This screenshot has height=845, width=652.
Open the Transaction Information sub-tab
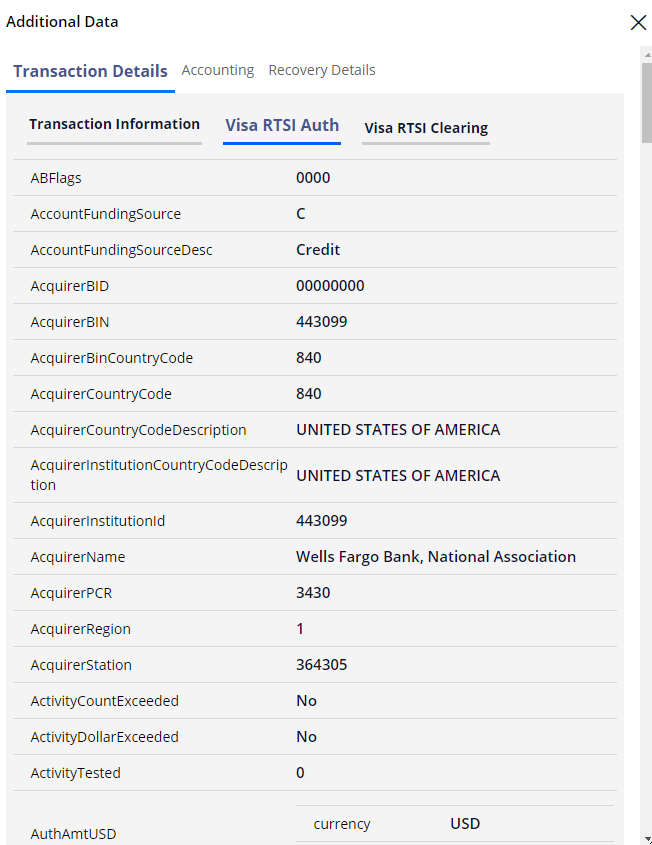pyautogui.click(x=114, y=124)
